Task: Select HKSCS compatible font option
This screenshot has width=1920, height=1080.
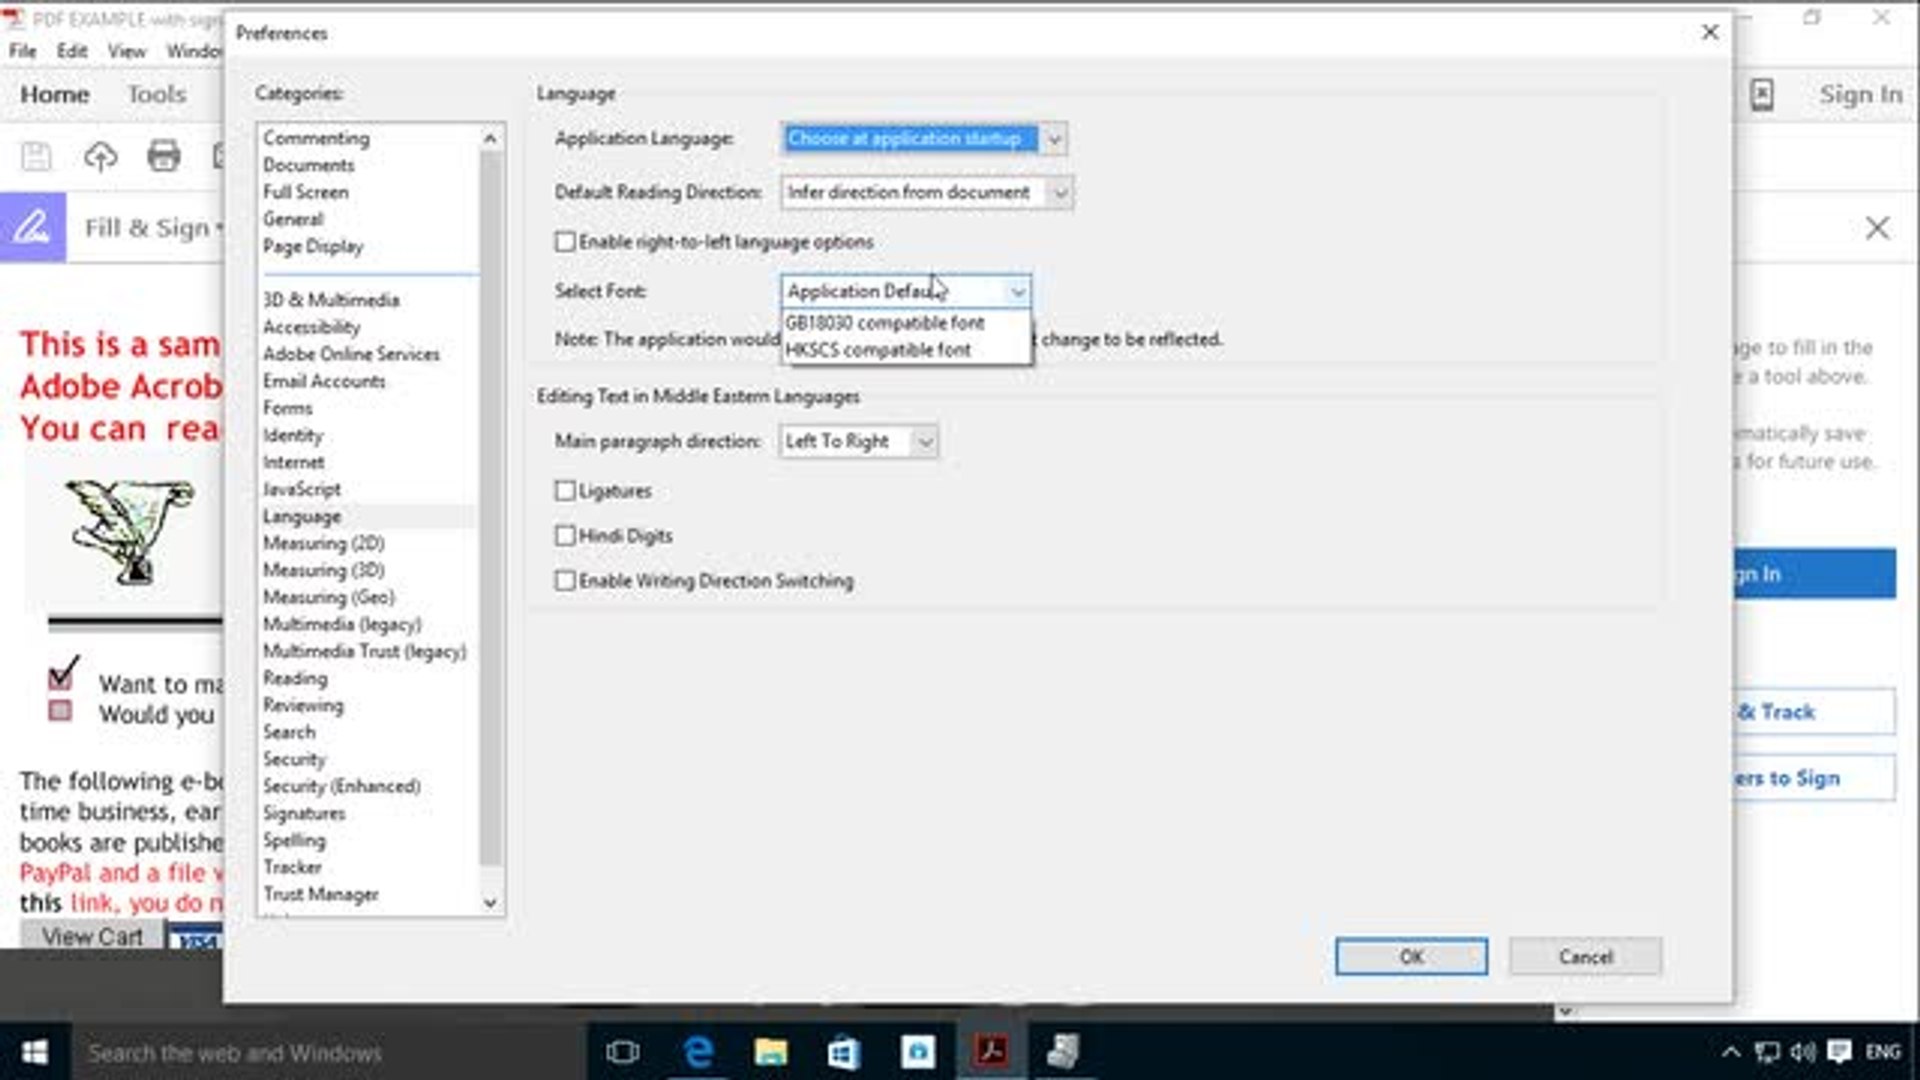Action: (878, 350)
